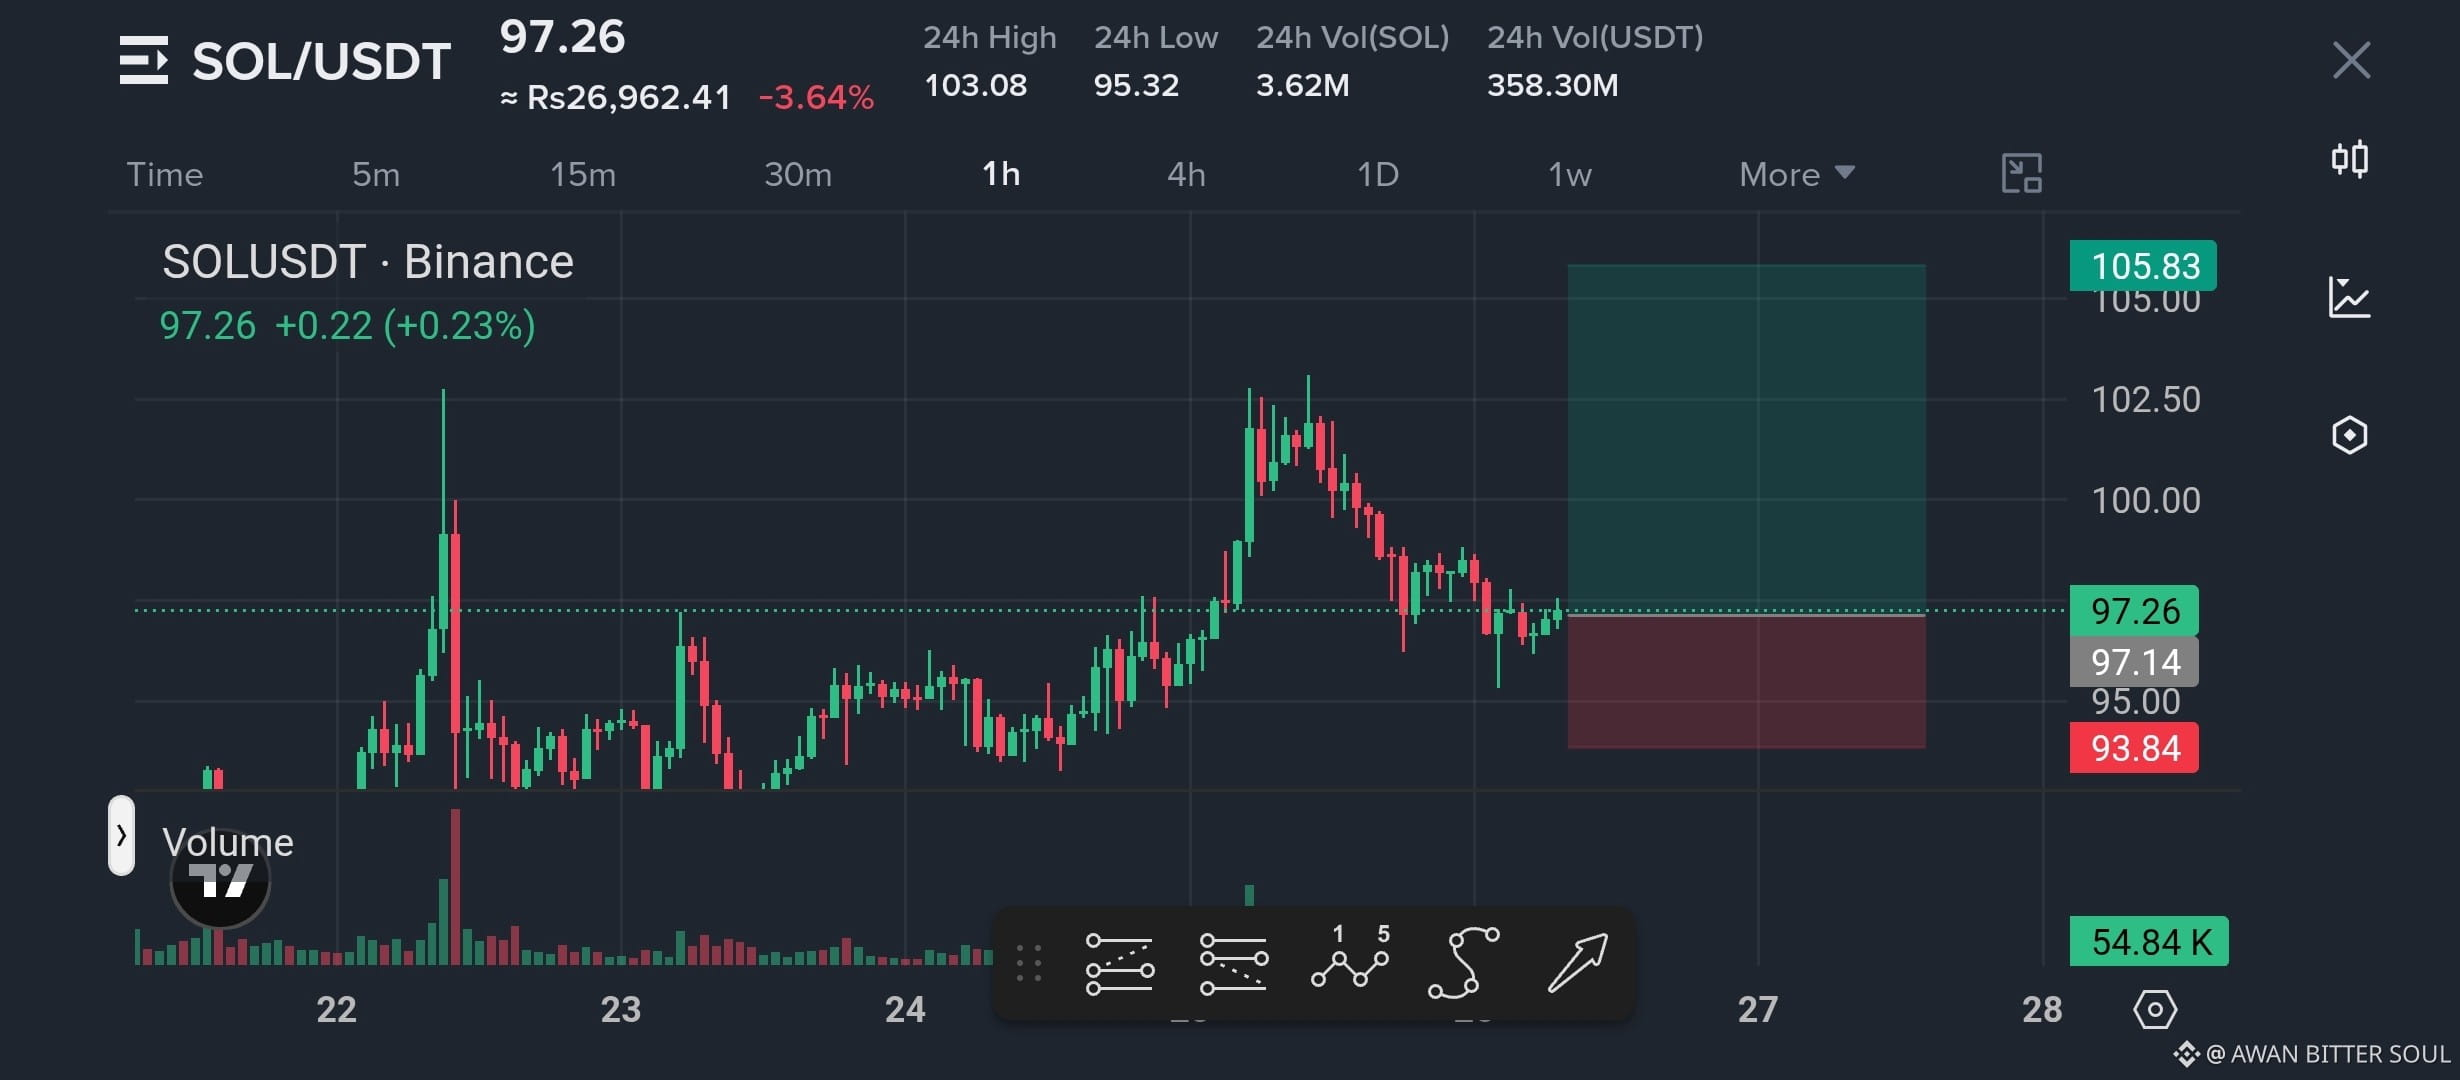The width and height of the screenshot is (2460, 1080).
Task: Tap the 54.84 K volume label
Action: click(2149, 941)
